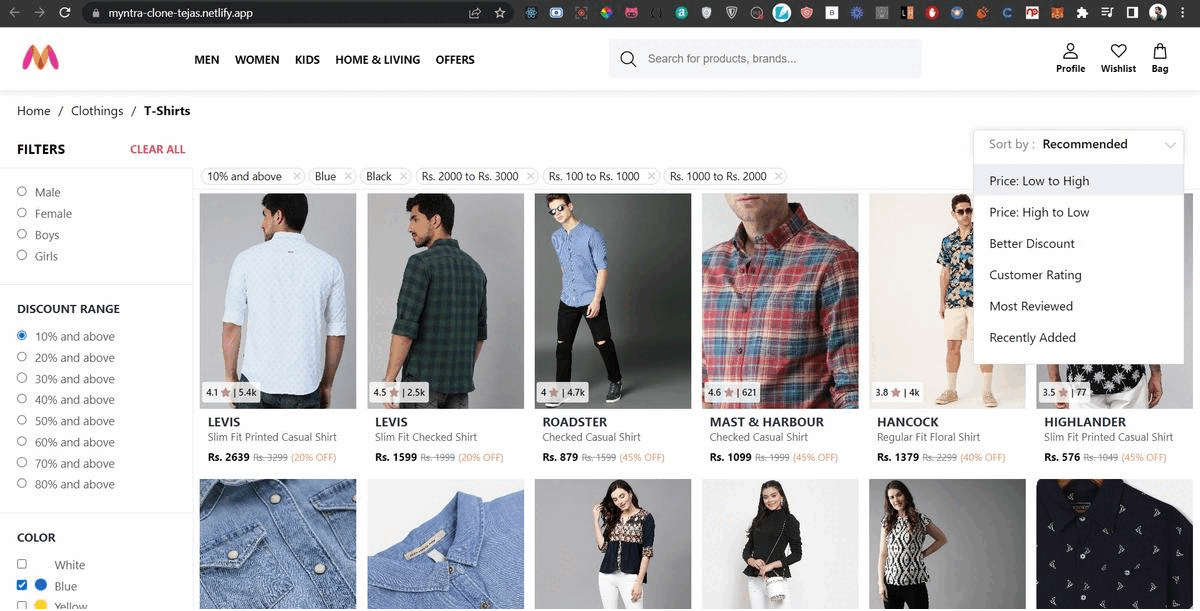This screenshot has height=611, width=1200.
Task: Select '40% and above' discount
Action: coord(22,399)
